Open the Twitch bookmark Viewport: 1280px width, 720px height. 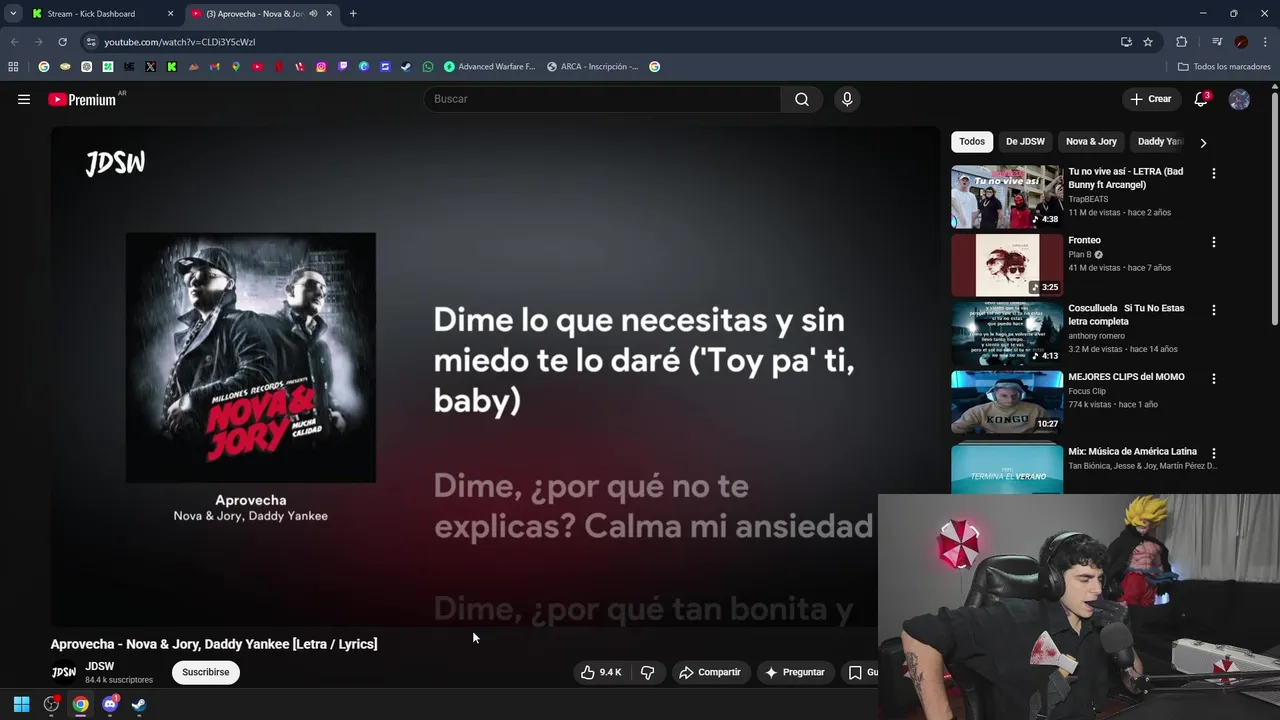tap(343, 67)
